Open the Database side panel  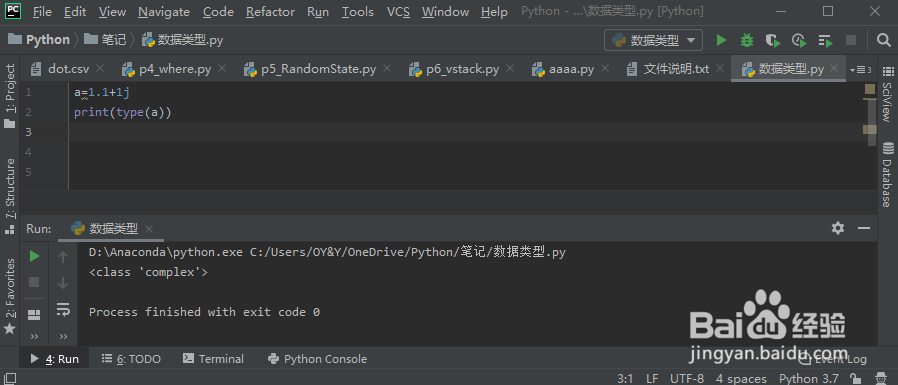[x=887, y=175]
